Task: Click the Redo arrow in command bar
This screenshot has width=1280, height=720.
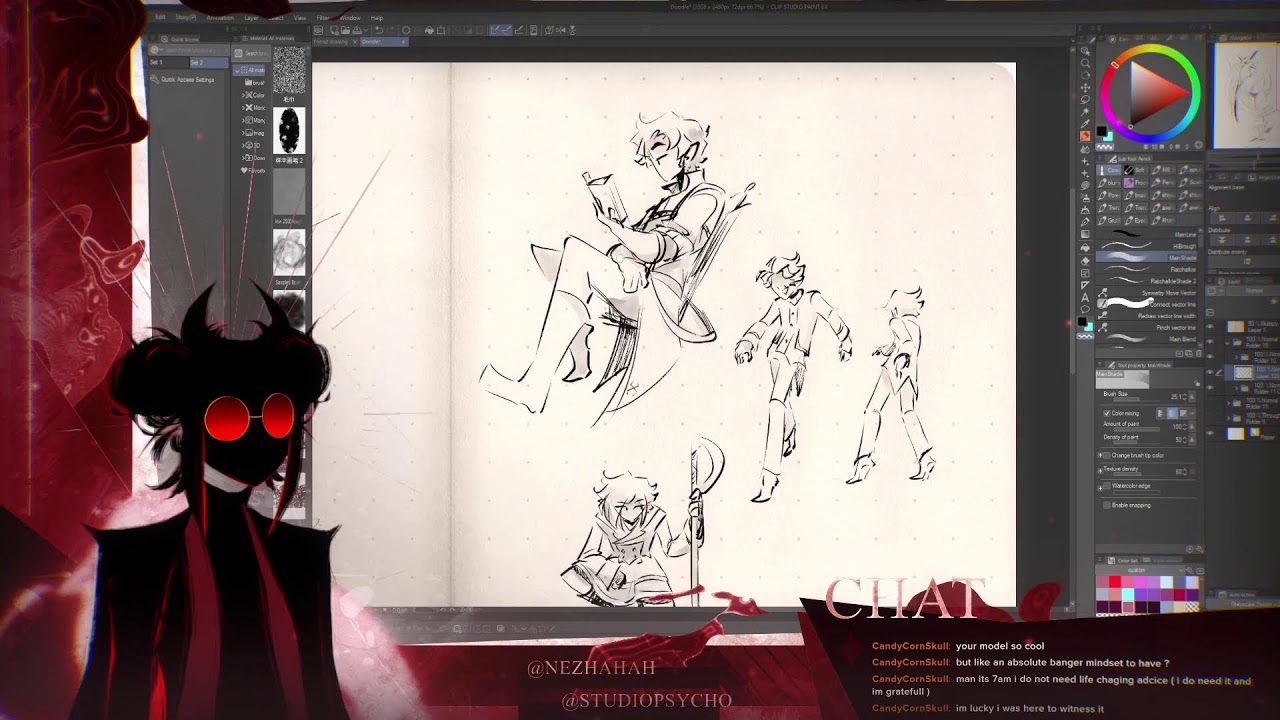Action: coord(391,30)
